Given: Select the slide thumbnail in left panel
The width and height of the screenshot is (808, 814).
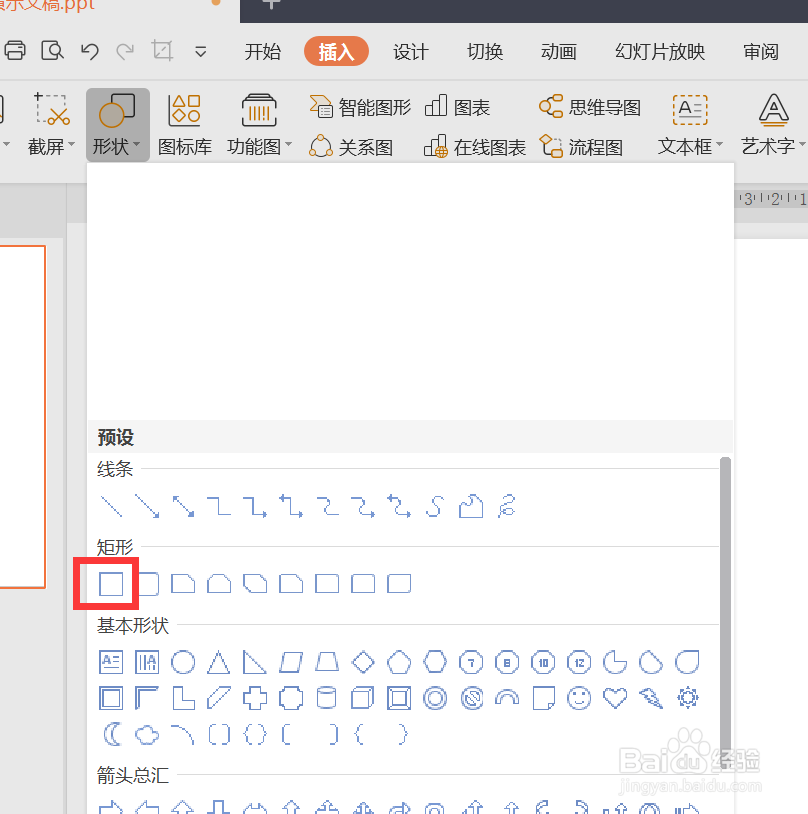Looking at the screenshot, I should click(22, 417).
